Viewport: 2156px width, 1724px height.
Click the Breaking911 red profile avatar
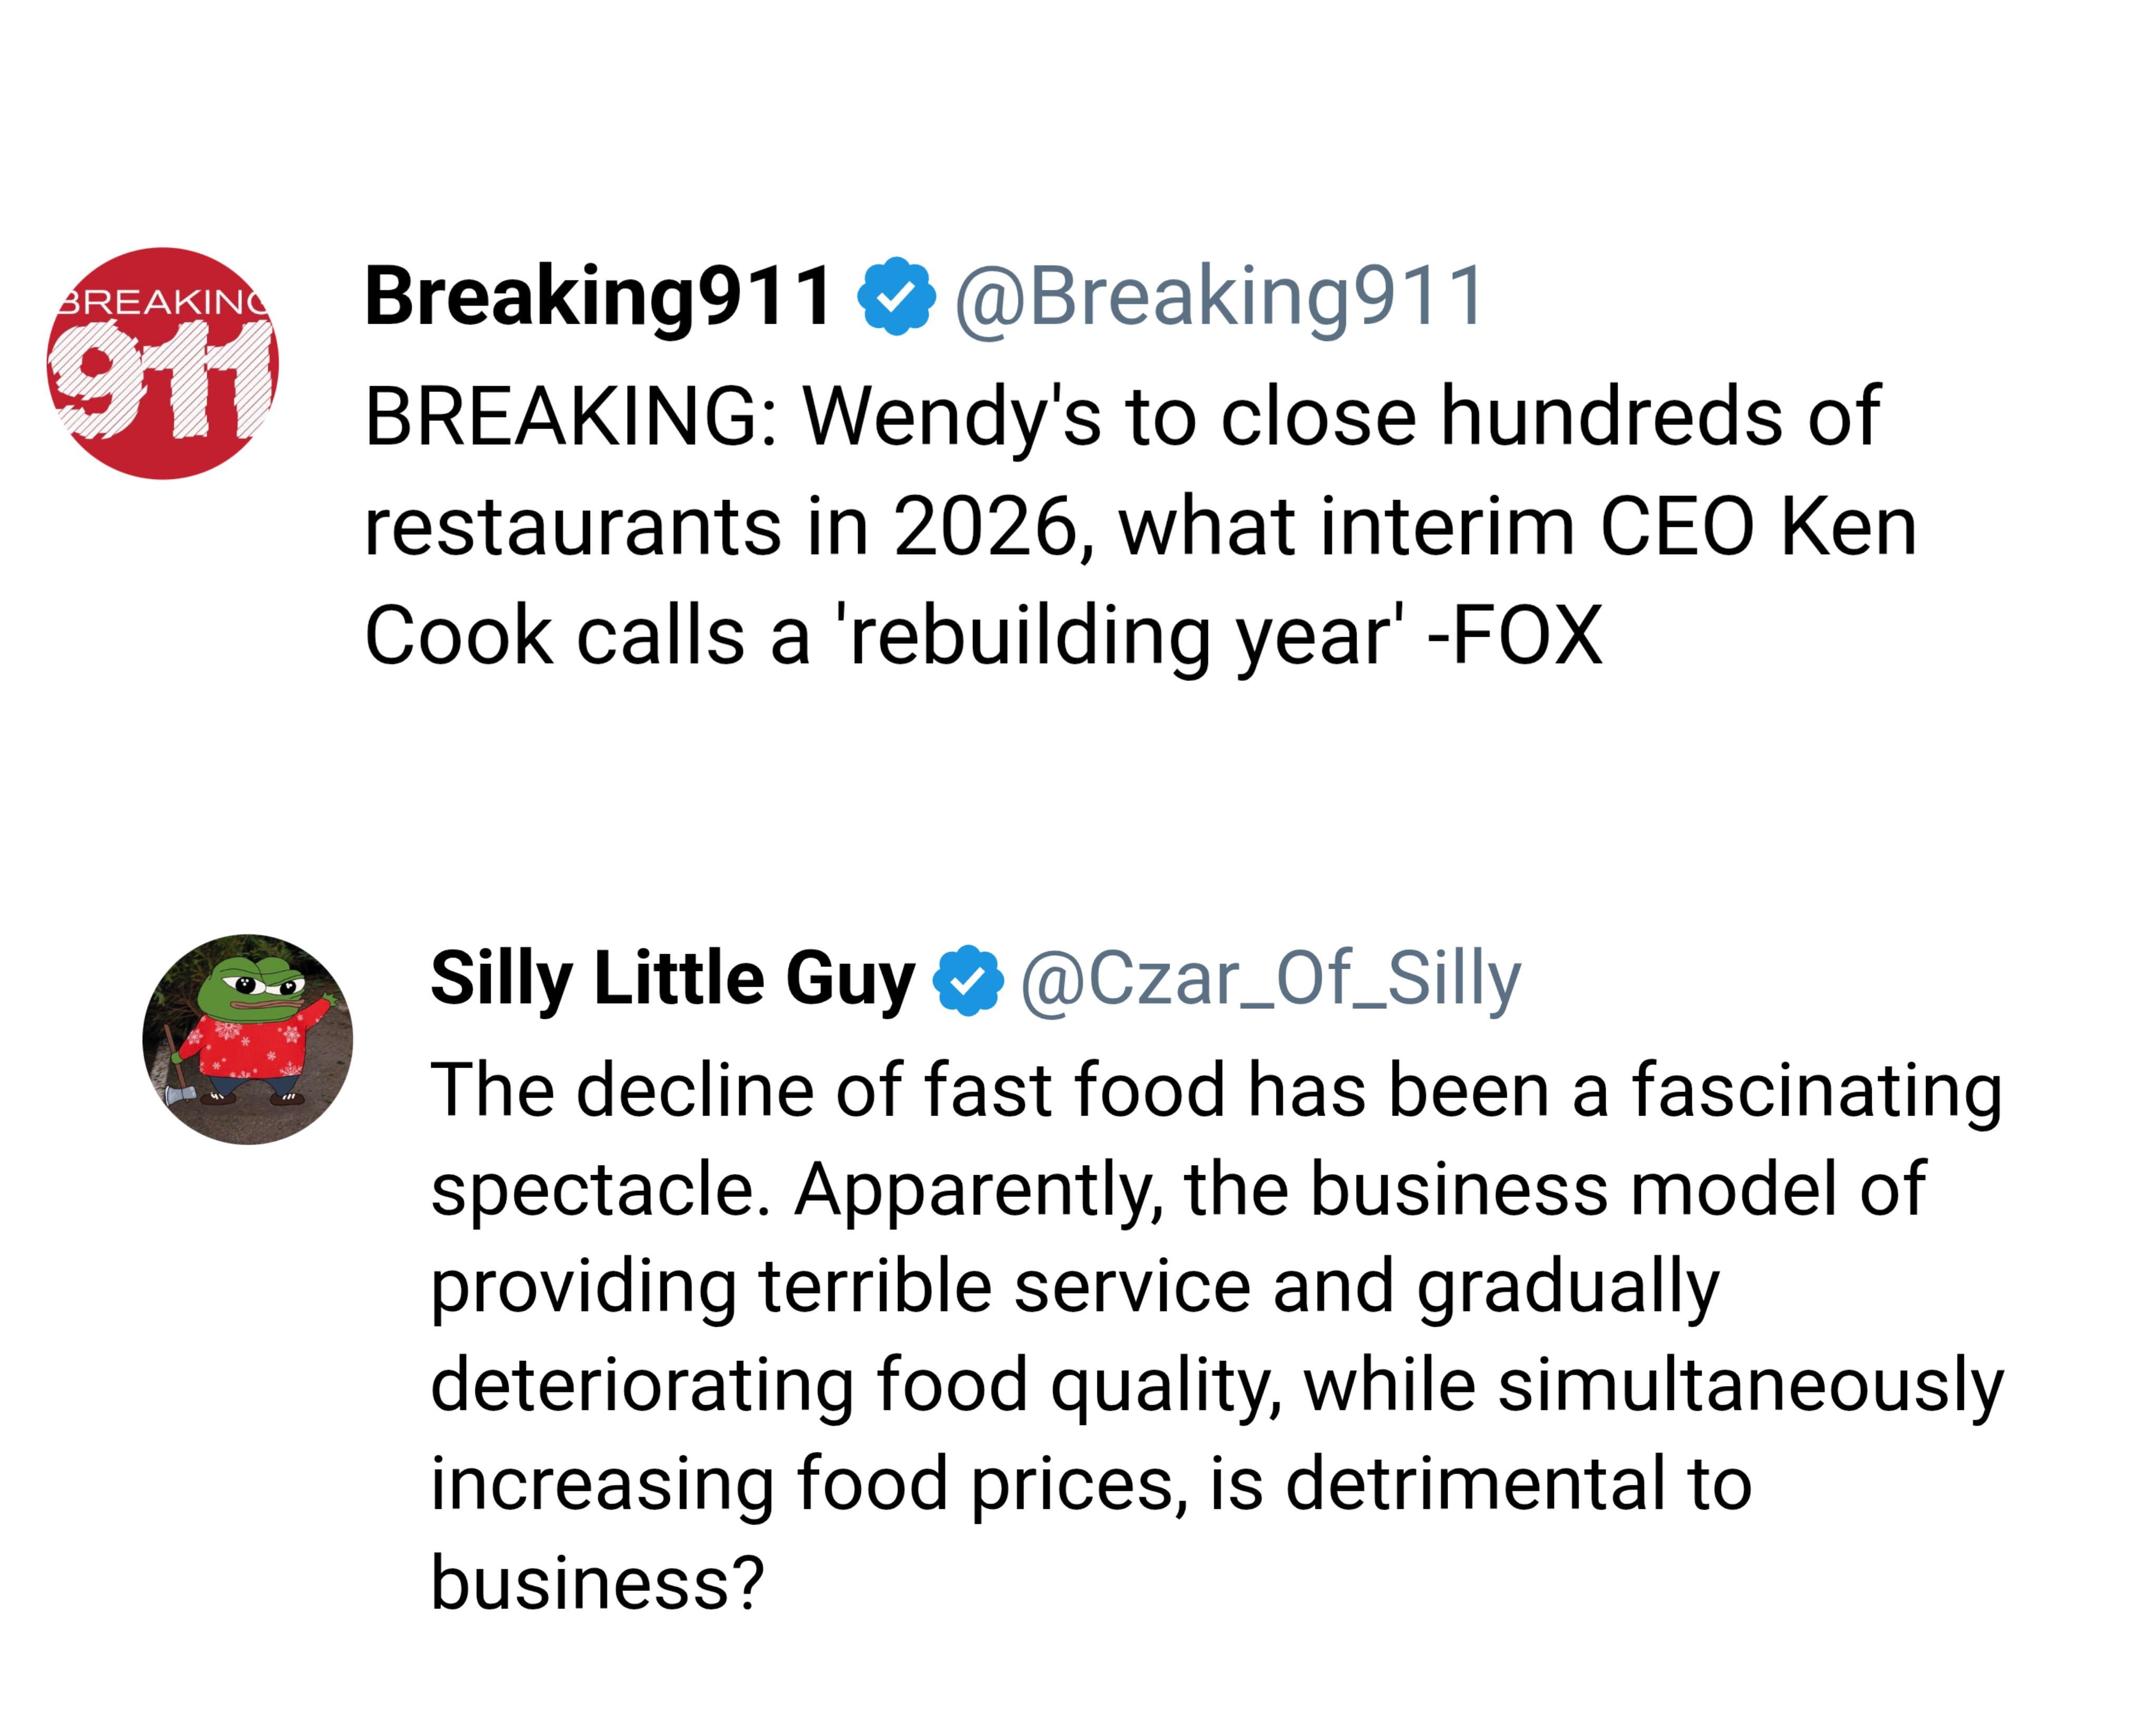(163, 363)
